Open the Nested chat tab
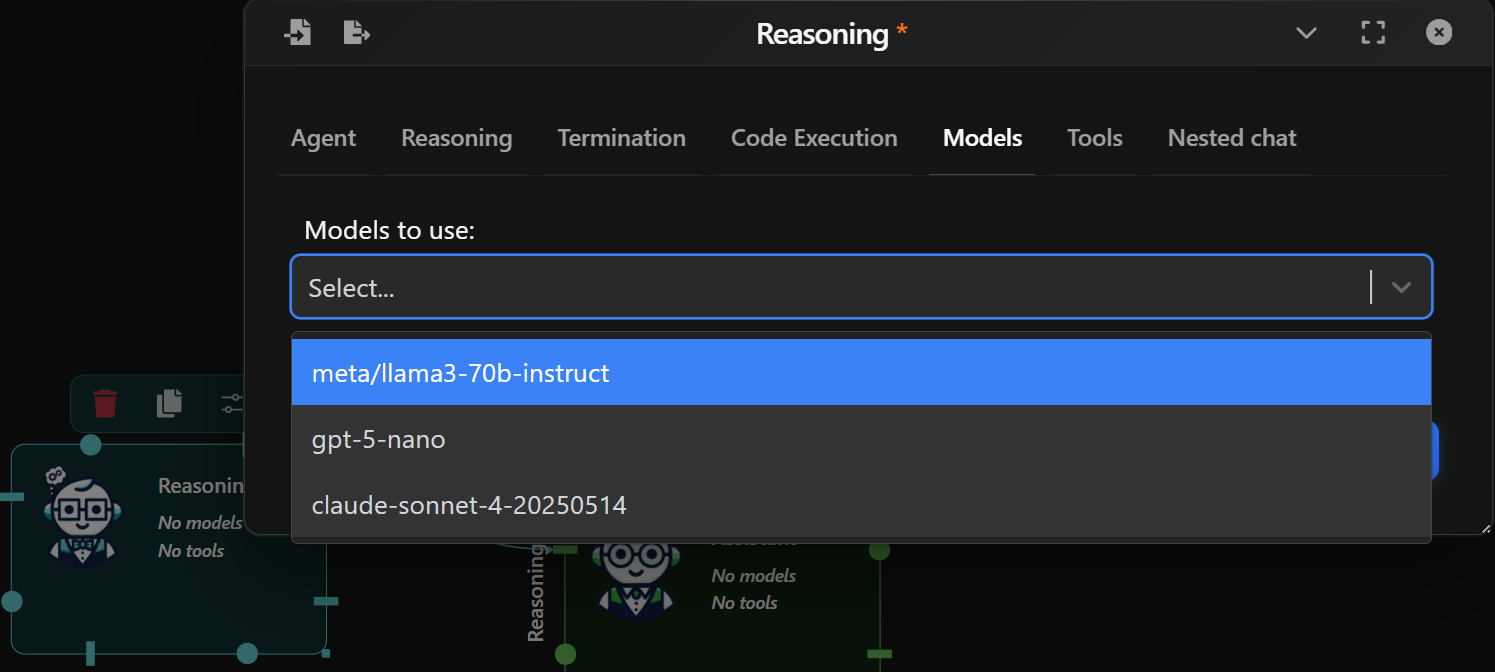Viewport: 1495px width, 672px height. tap(1231, 138)
